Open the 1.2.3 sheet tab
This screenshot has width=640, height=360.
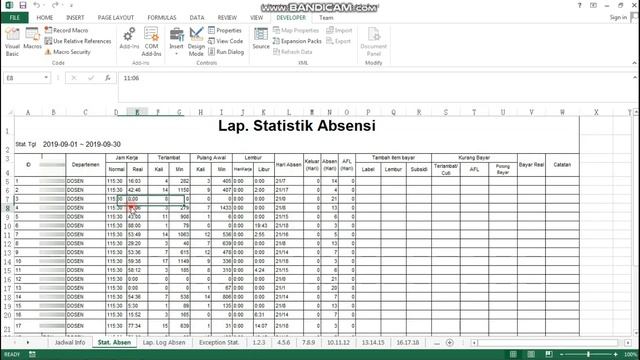pyautogui.click(x=259, y=342)
